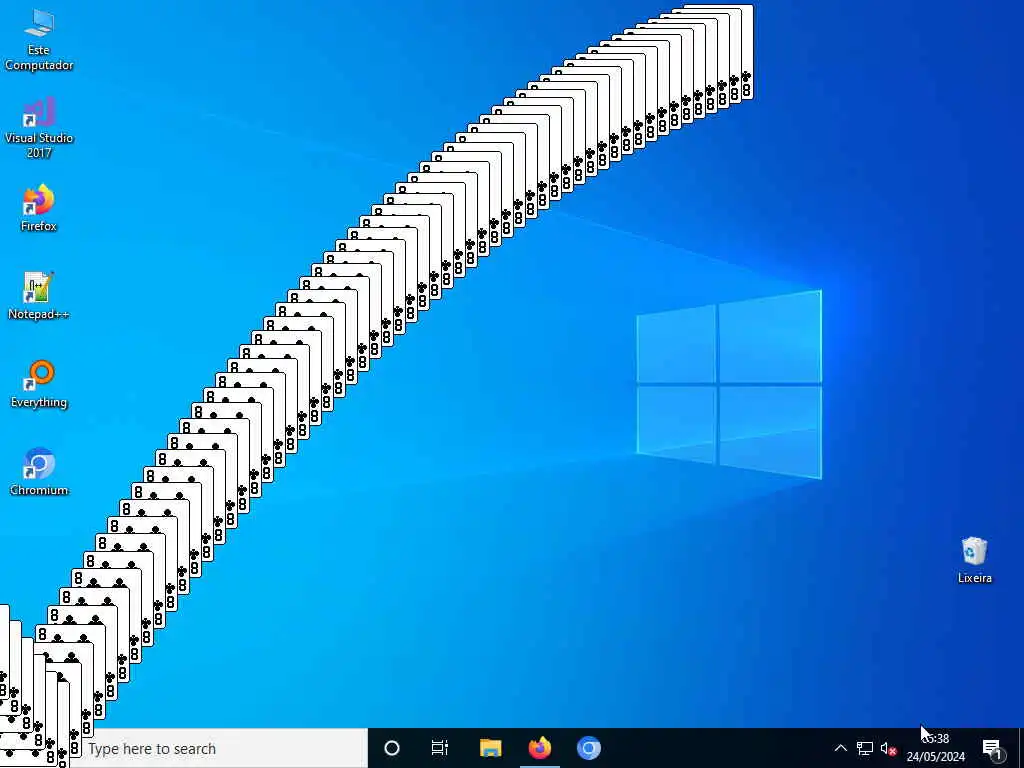Screen dimensions: 1024x768
Task: Select the Notepad++ desktop shortcut
Action: pyautogui.click(x=39, y=296)
